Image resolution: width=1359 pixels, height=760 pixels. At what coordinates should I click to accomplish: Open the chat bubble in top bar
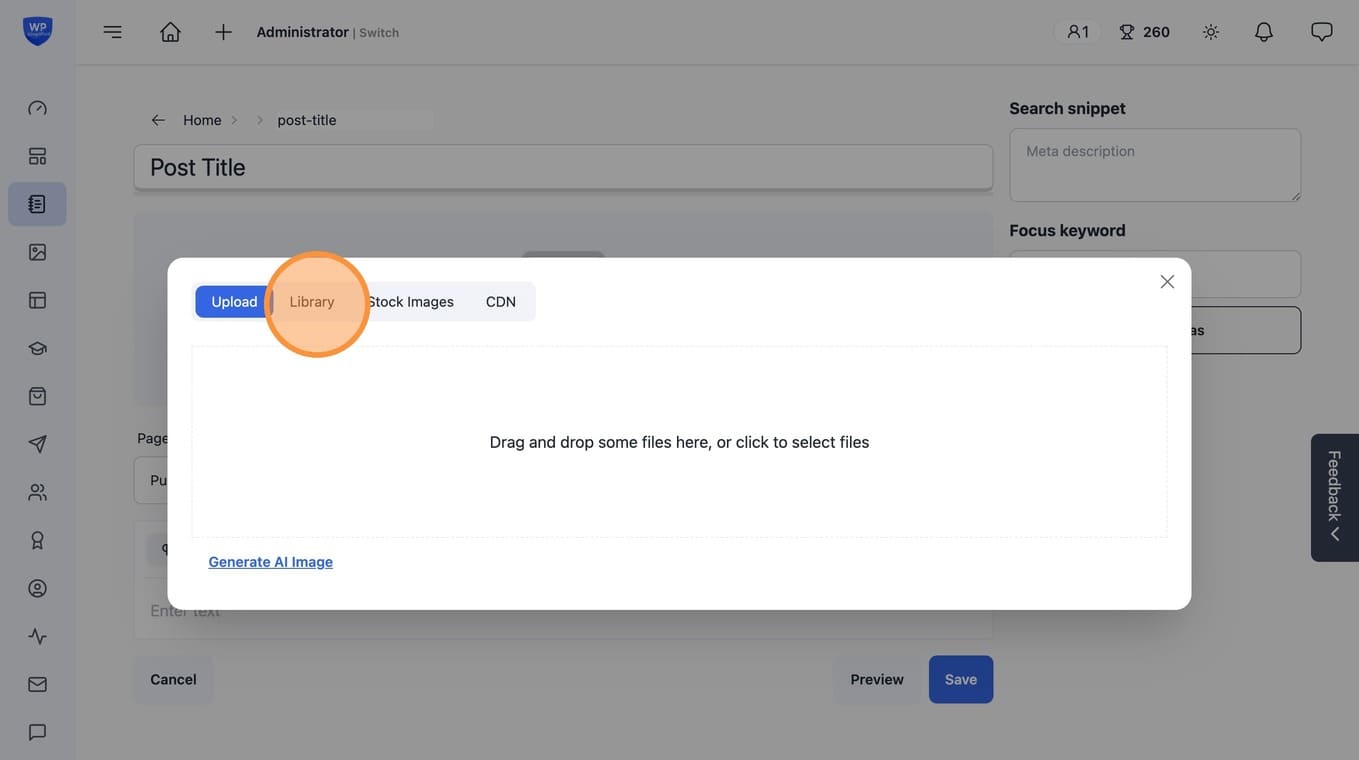1322,32
